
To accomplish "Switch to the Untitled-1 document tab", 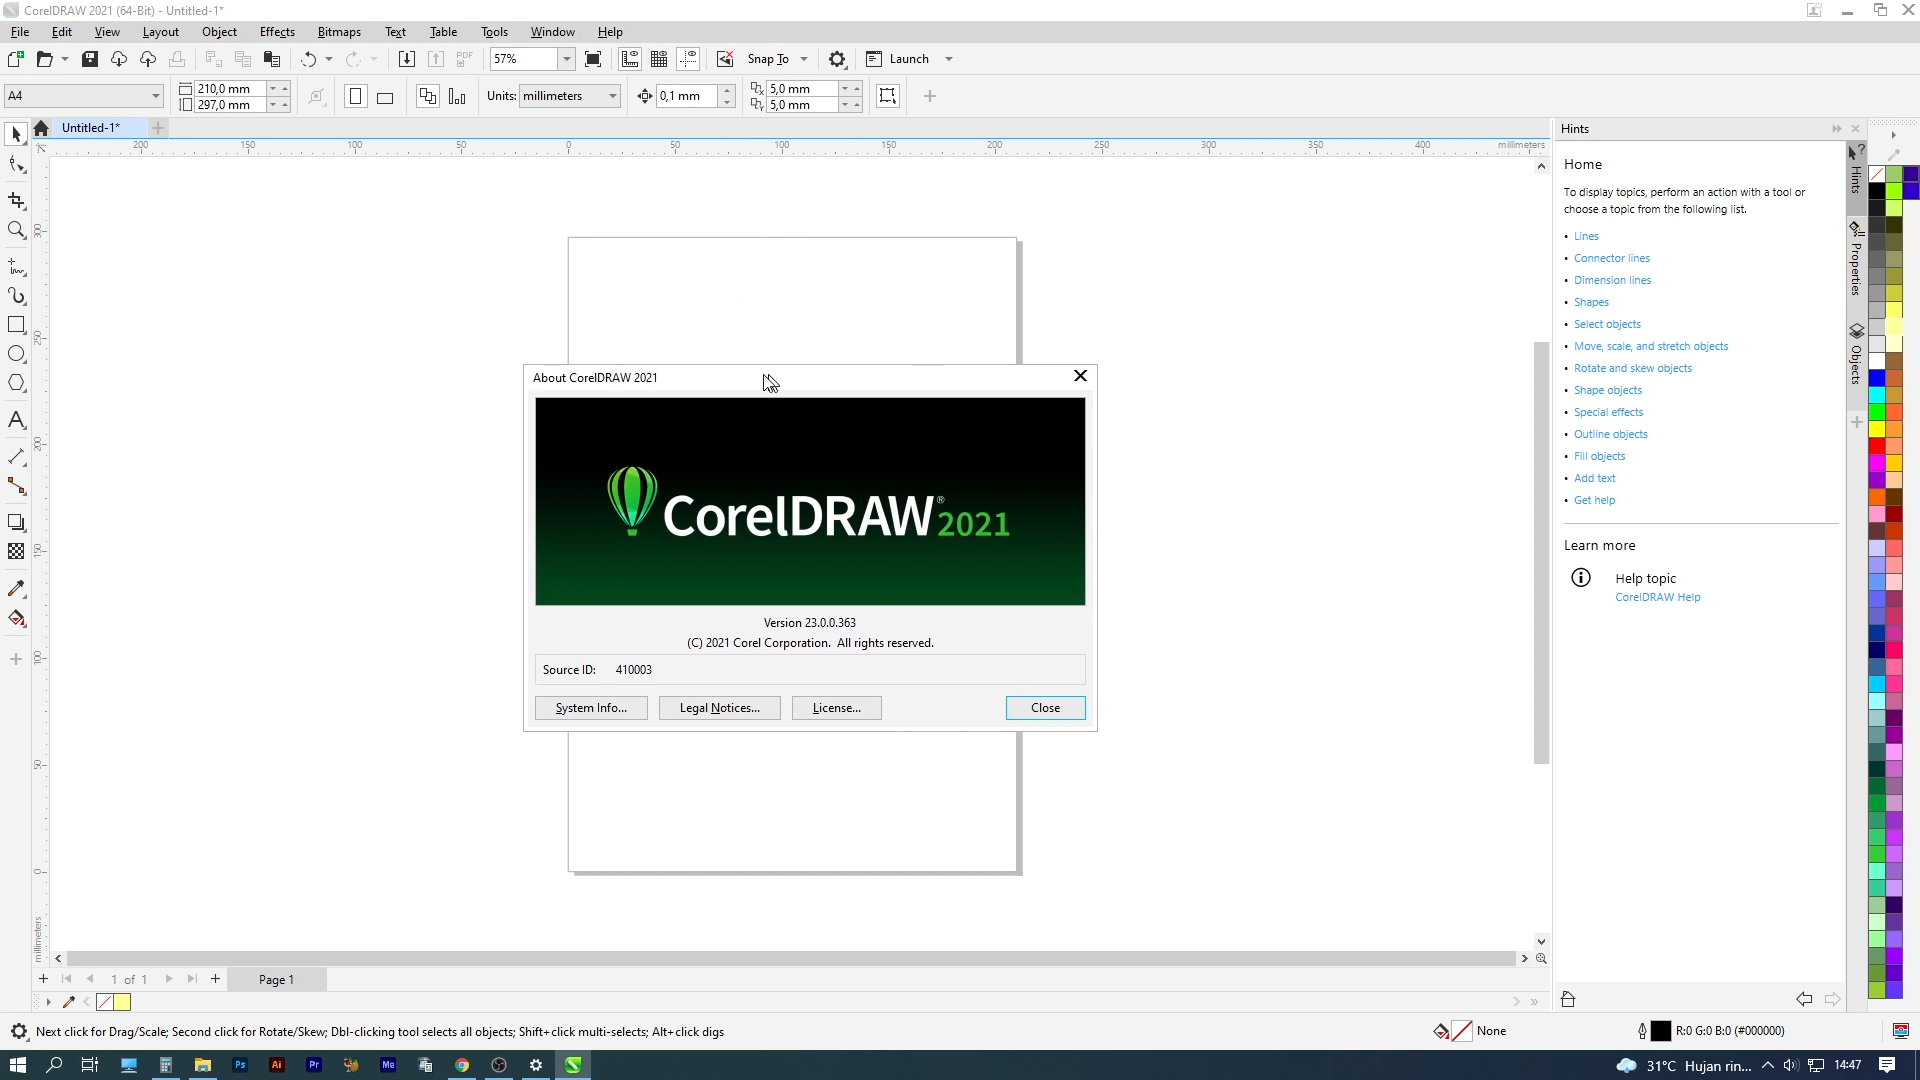I will (91, 127).
